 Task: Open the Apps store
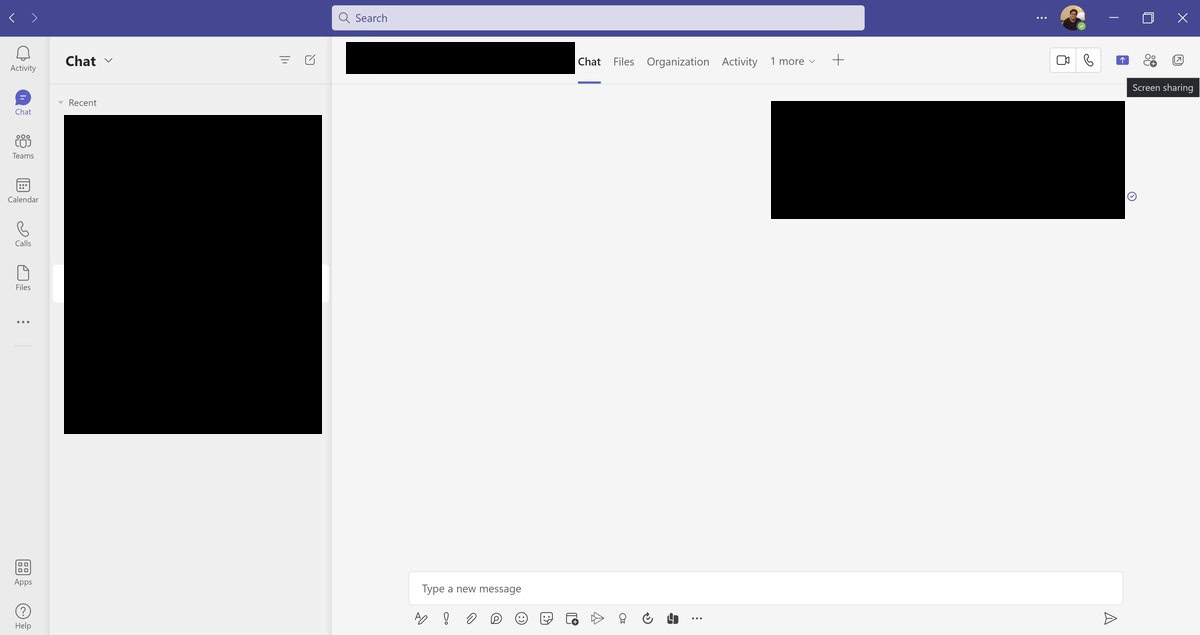click(x=23, y=572)
